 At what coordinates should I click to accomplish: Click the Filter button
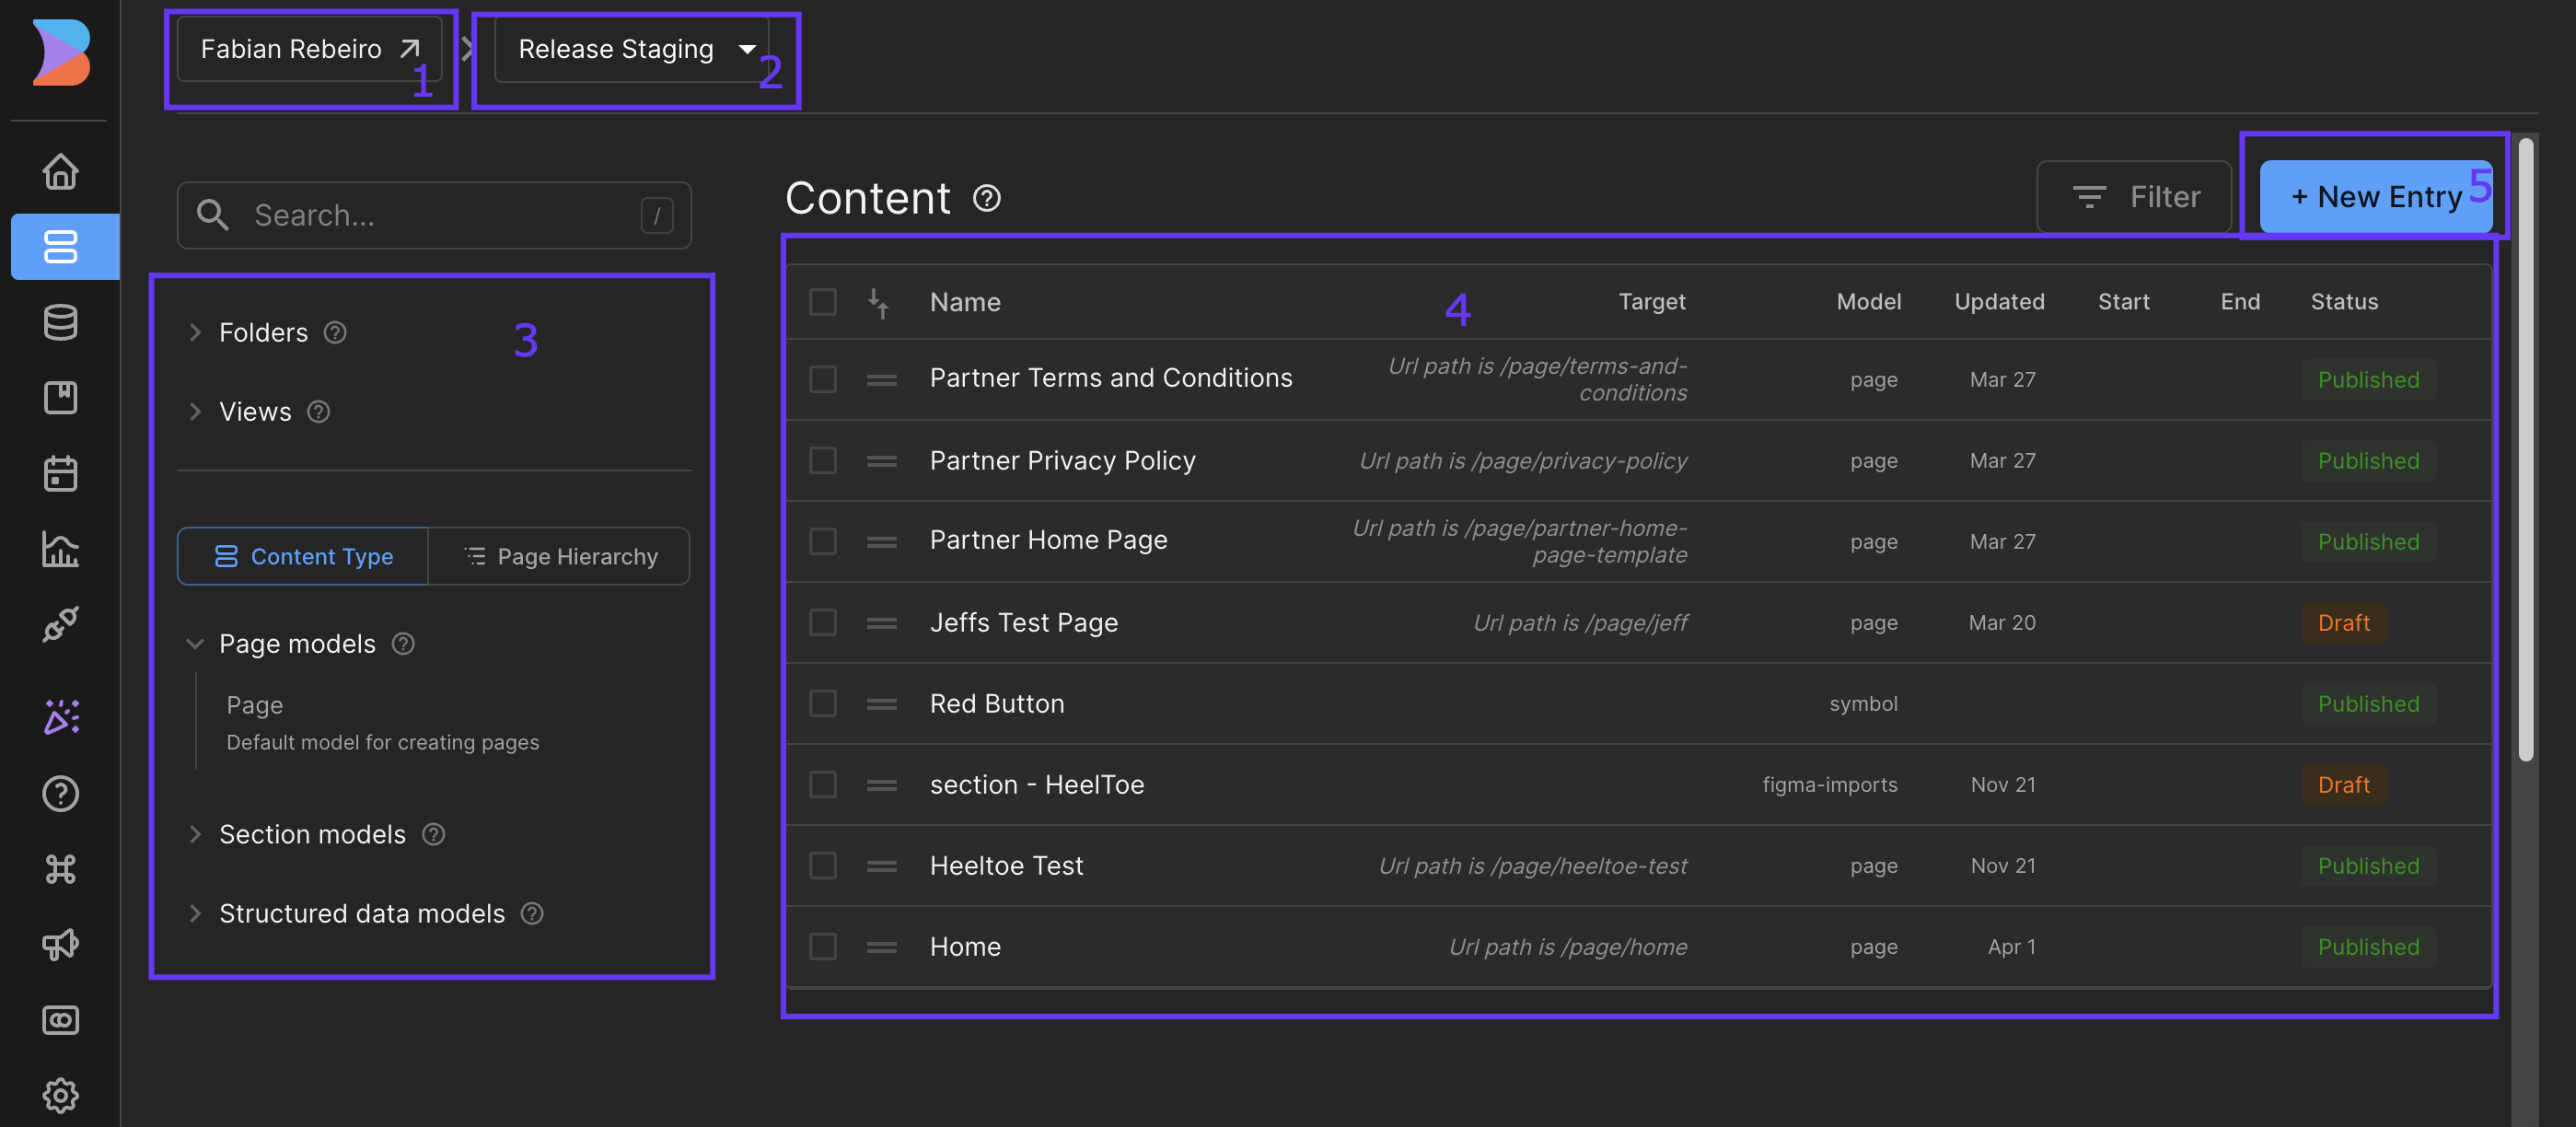2134,197
